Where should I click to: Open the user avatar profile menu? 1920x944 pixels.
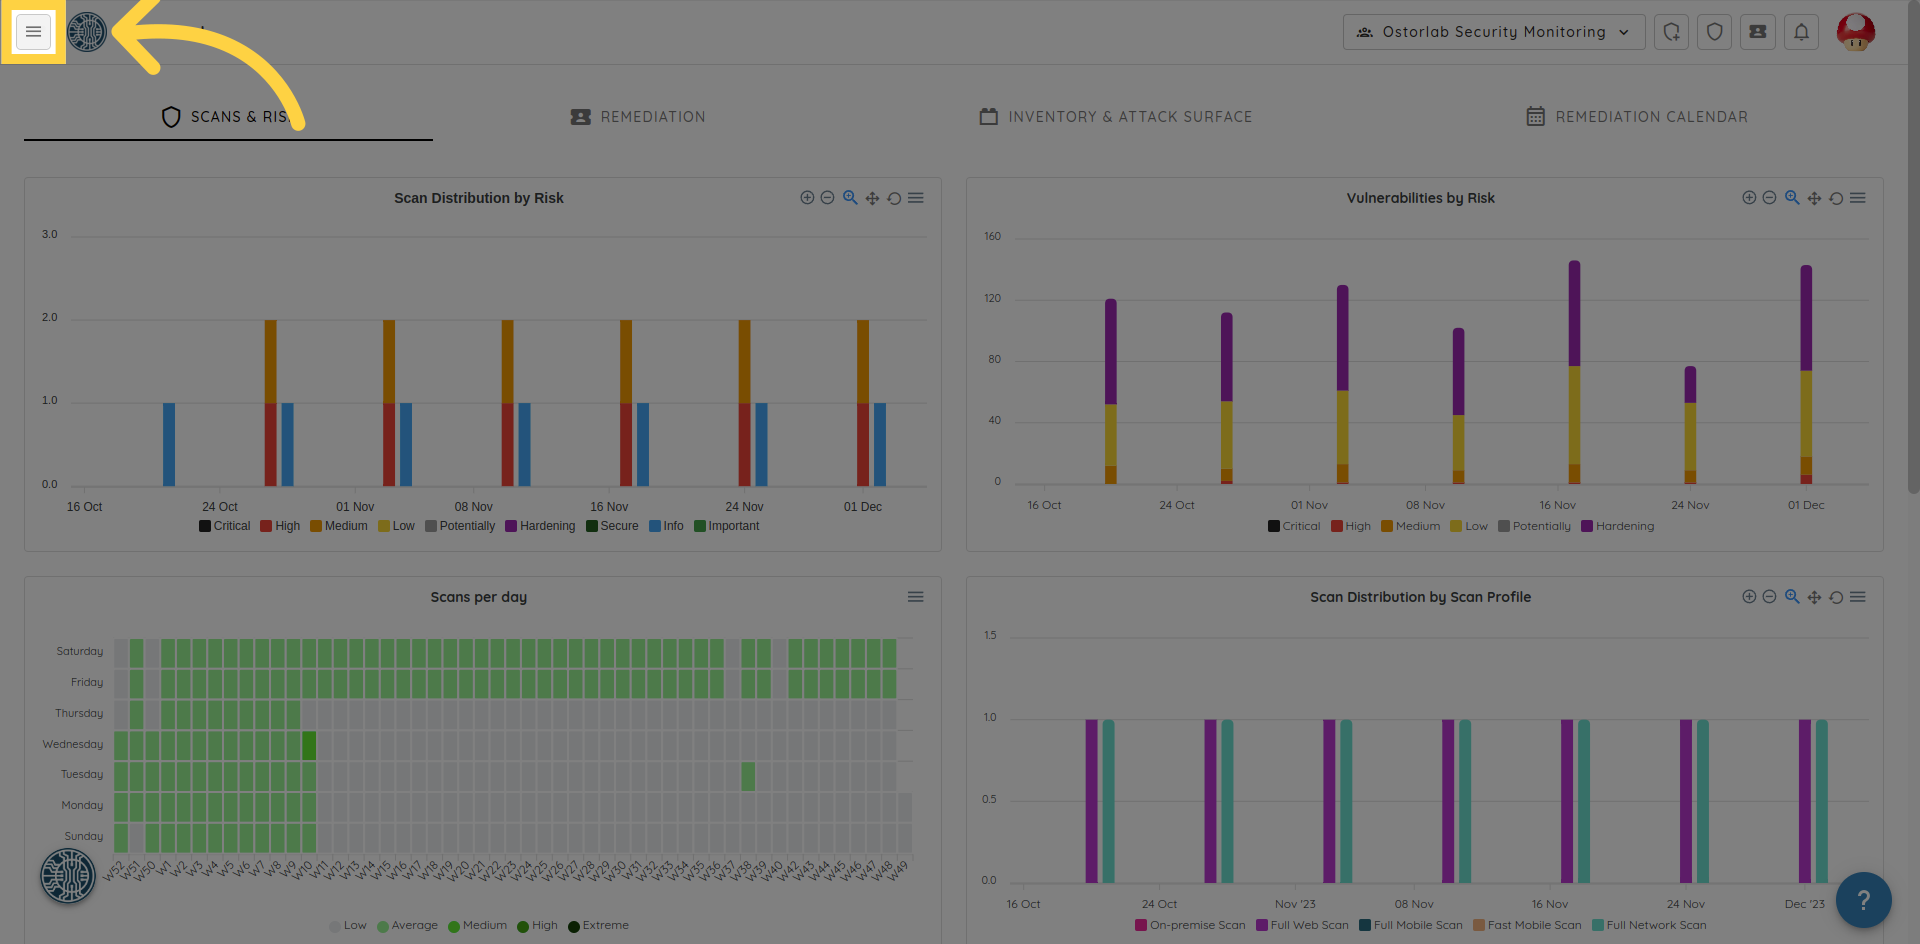1855,32
